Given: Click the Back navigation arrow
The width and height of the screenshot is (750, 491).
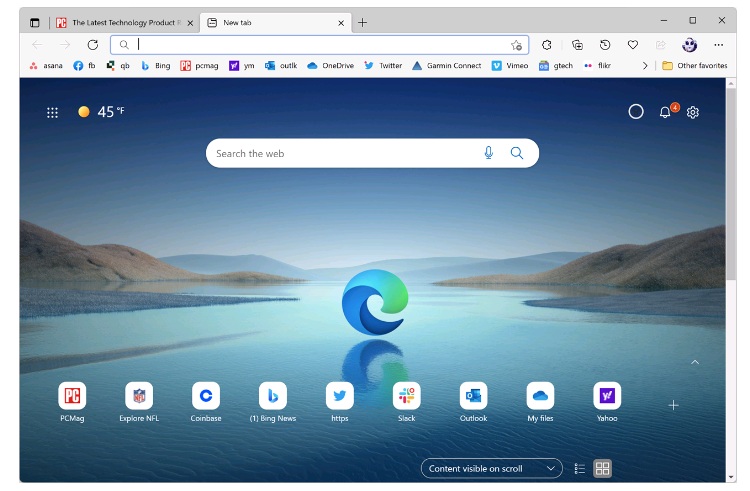Looking at the screenshot, I should point(37,45).
